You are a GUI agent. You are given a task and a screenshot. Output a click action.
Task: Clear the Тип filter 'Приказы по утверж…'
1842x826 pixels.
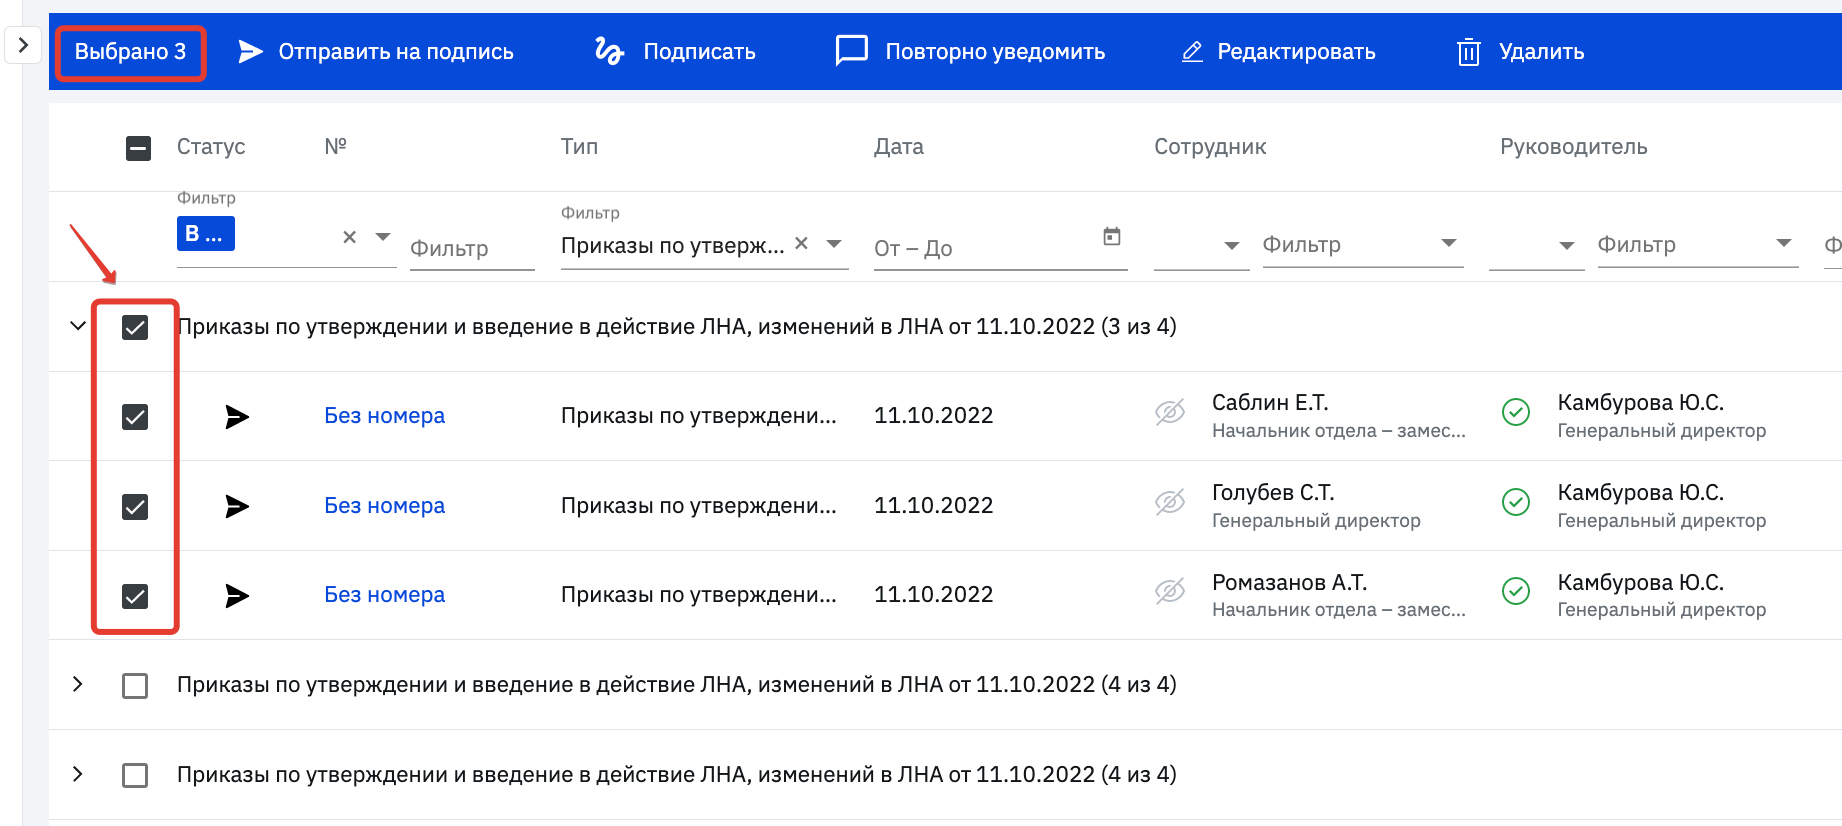[x=801, y=243]
